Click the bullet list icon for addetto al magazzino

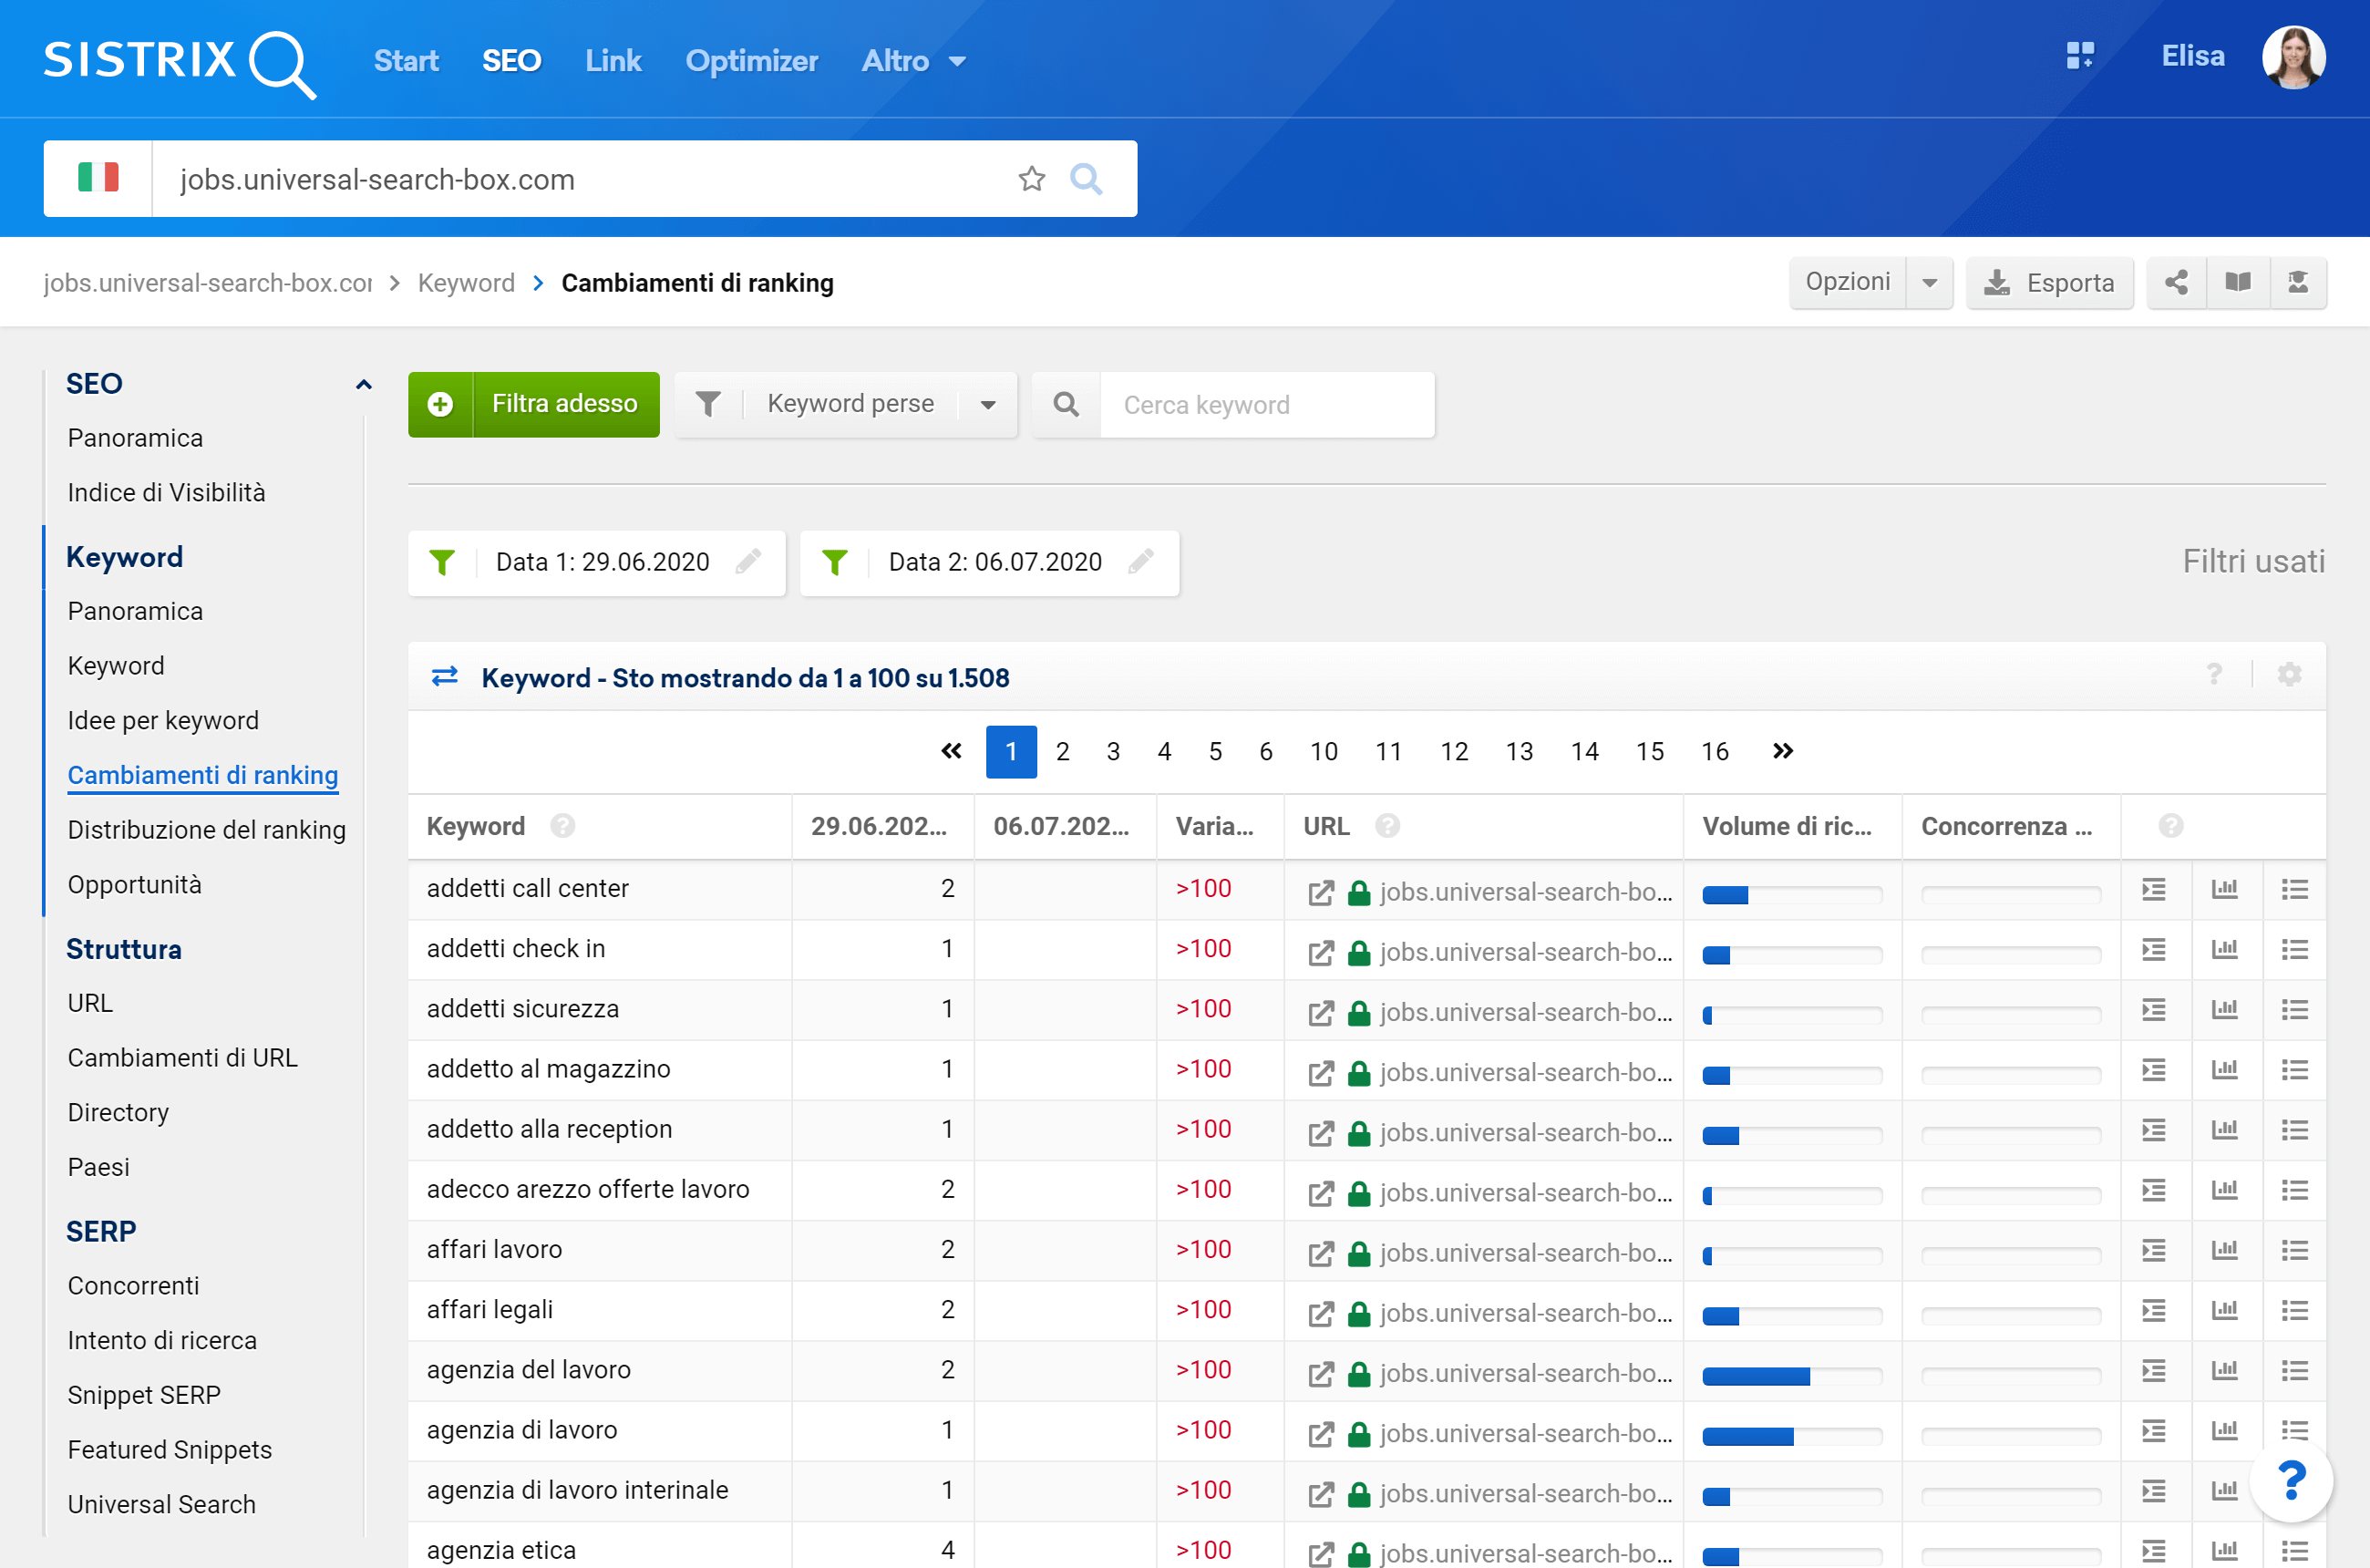tap(2294, 1069)
